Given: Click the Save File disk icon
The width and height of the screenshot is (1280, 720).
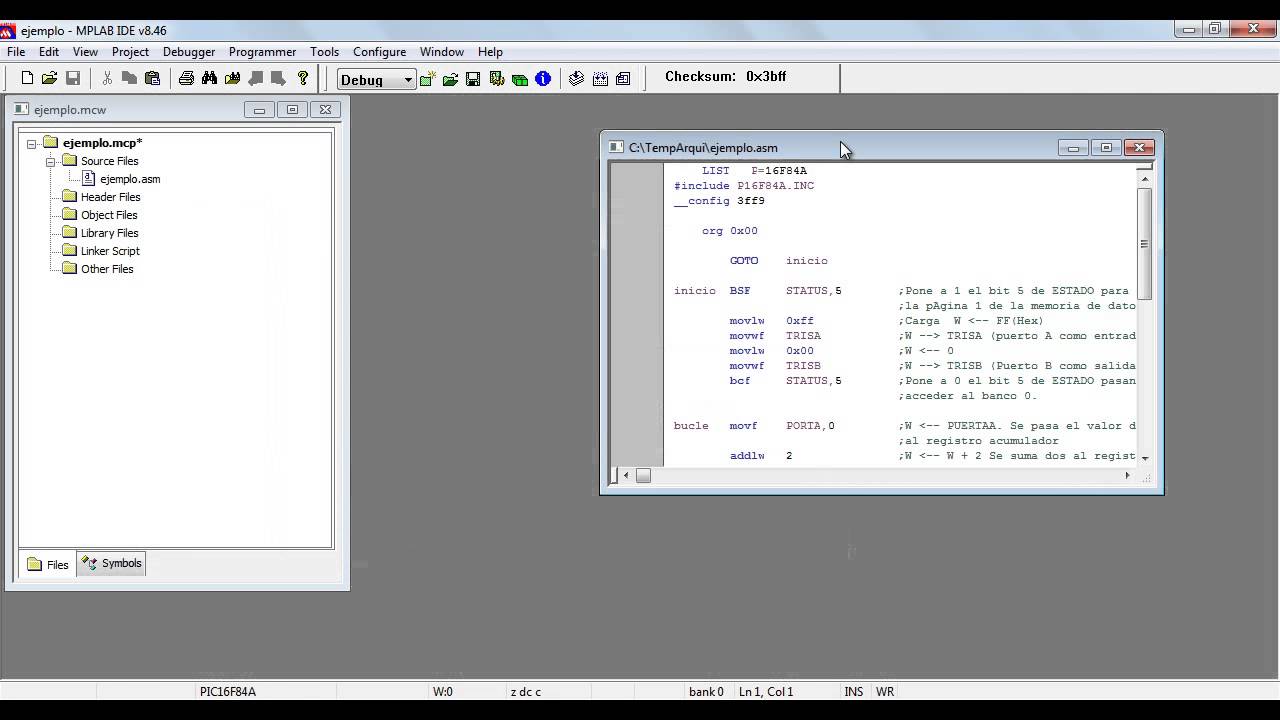Looking at the screenshot, I should [x=73, y=78].
